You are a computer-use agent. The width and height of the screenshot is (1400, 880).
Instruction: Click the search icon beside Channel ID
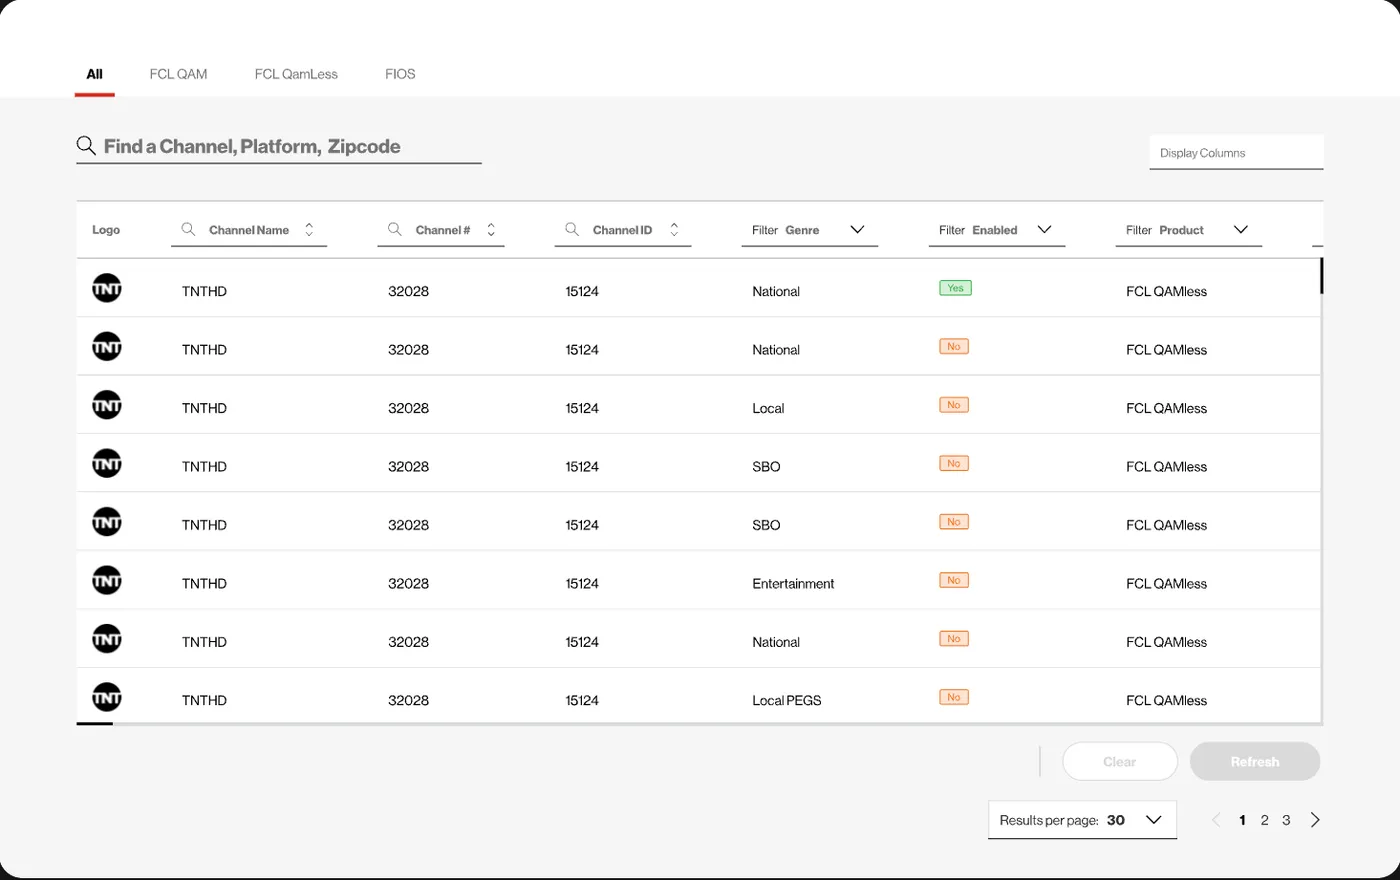click(572, 230)
